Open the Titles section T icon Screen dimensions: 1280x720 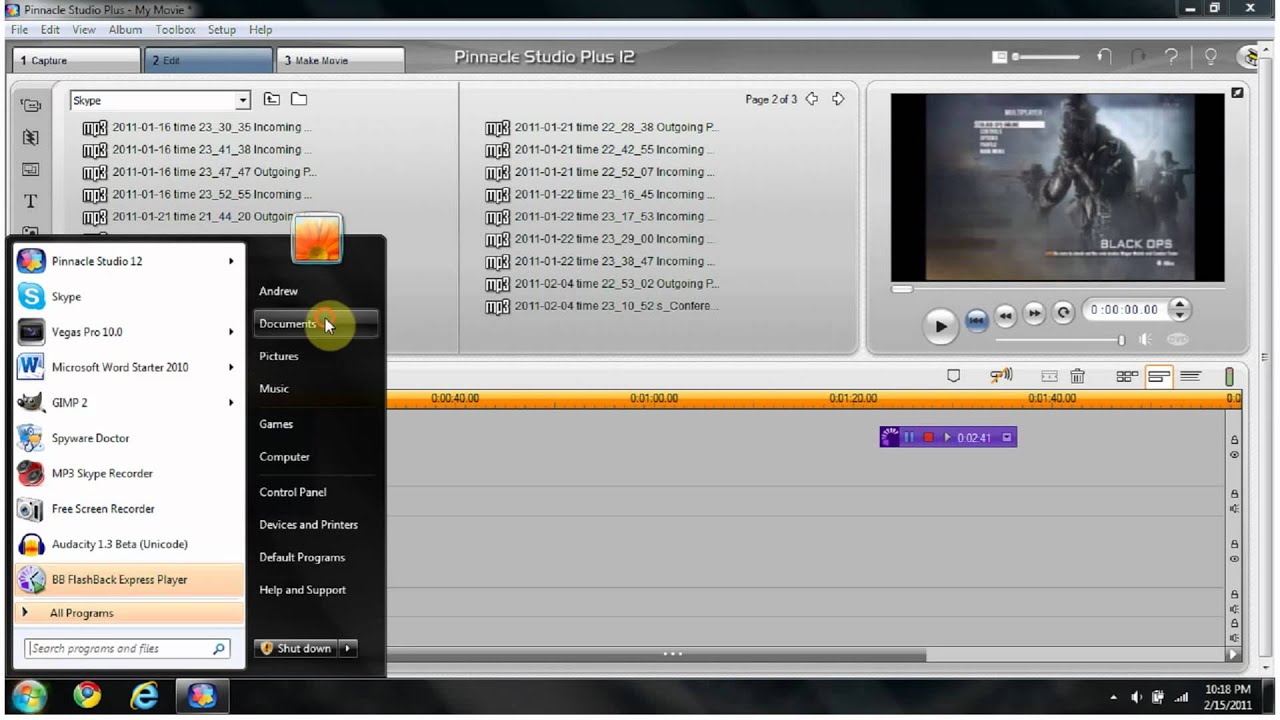pos(31,201)
